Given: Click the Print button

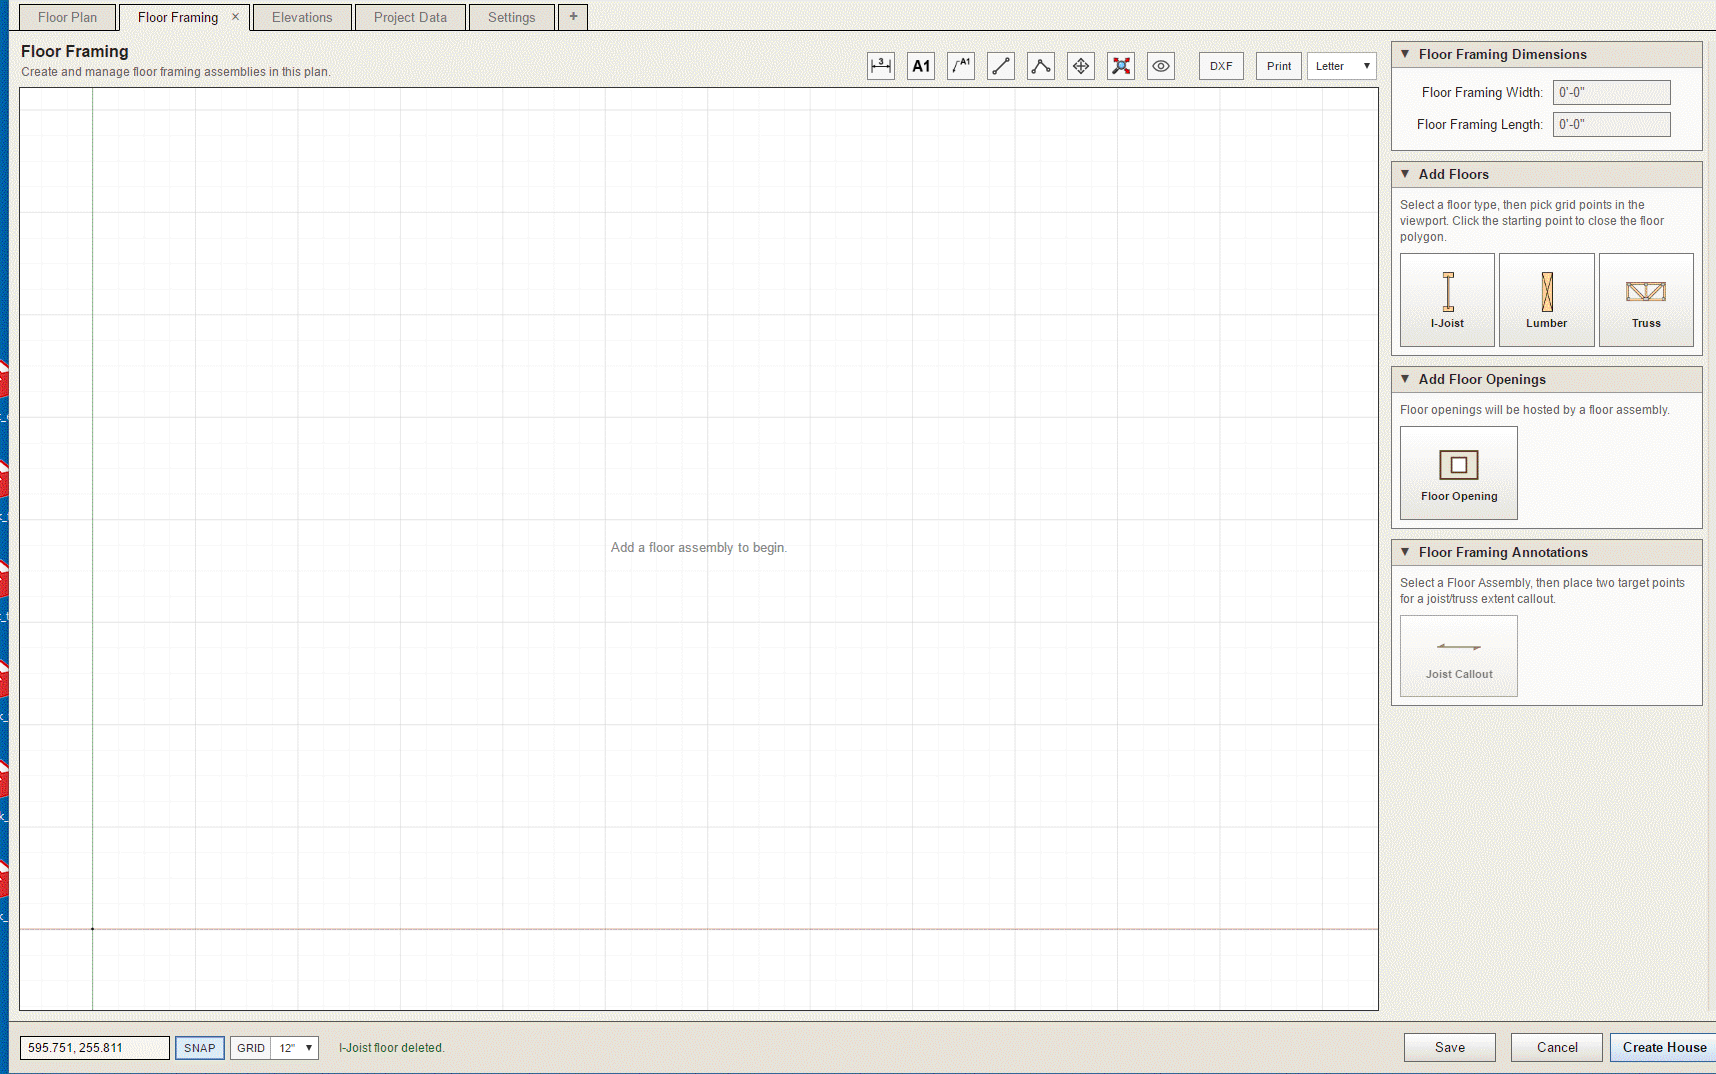Looking at the screenshot, I should coord(1279,66).
